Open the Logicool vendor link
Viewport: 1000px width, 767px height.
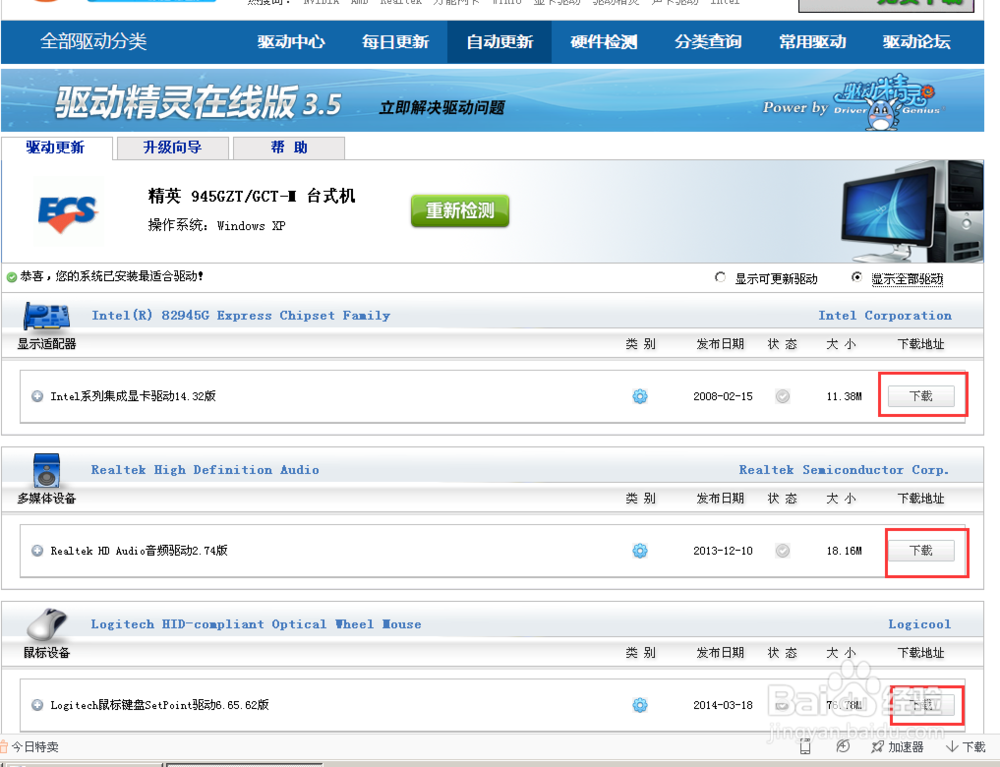tap(919, 624)
